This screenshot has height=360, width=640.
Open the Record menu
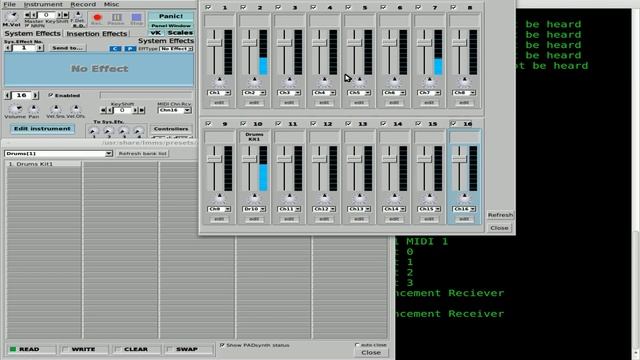[x=83, y=4]
